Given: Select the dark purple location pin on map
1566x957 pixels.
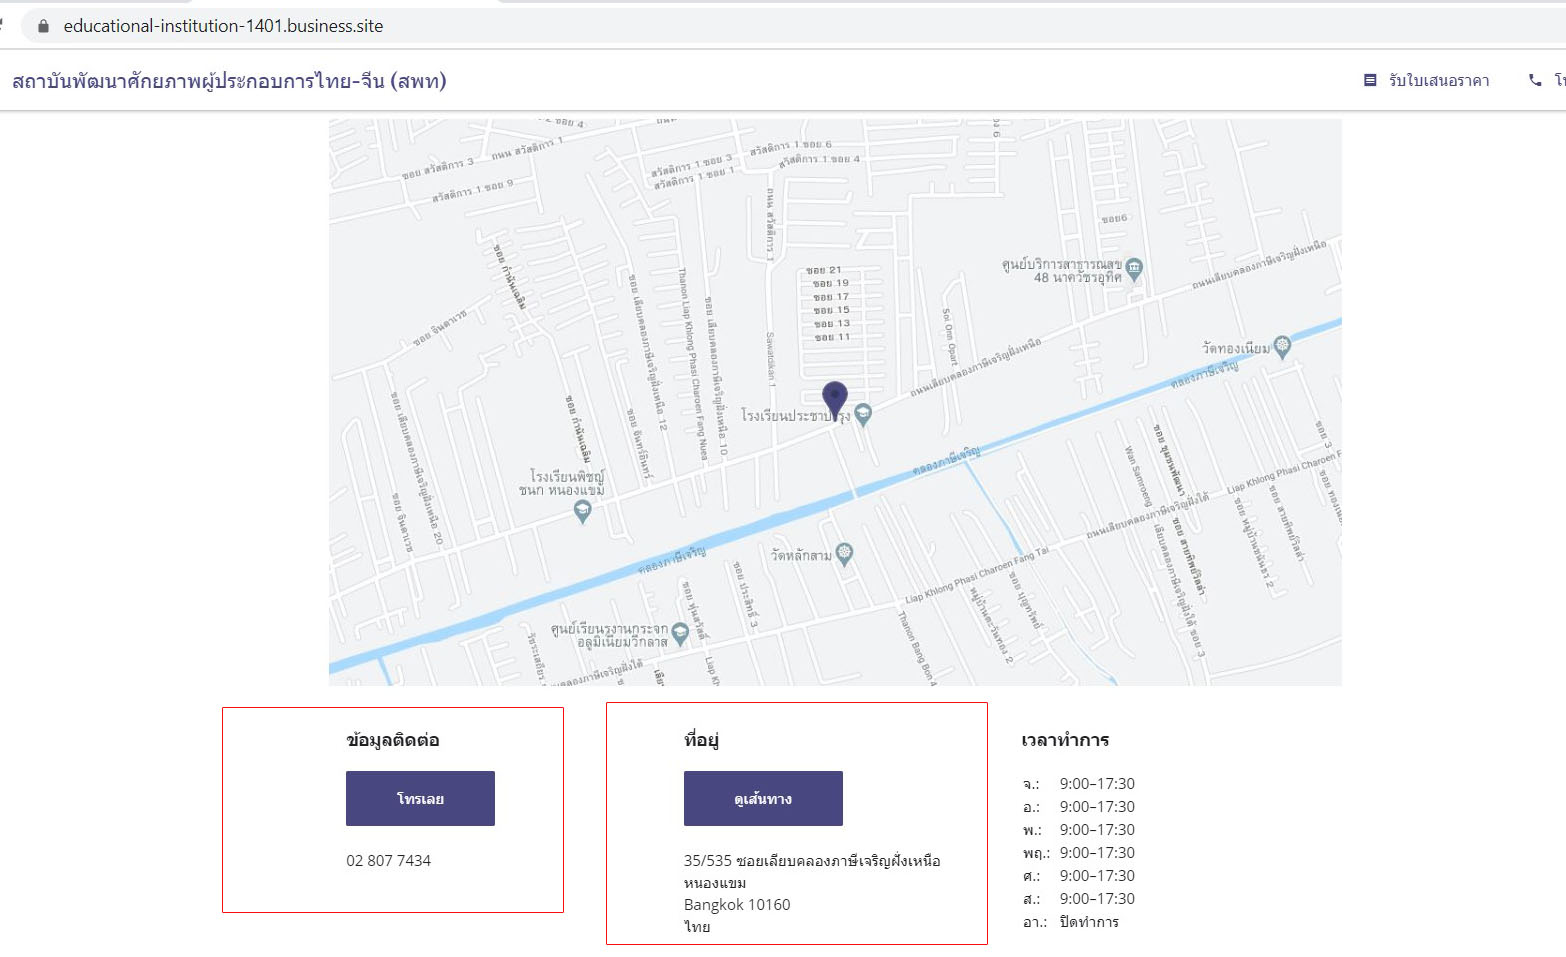Looking at the screenshot, I should pyautogui.click(x=835, y=398).
